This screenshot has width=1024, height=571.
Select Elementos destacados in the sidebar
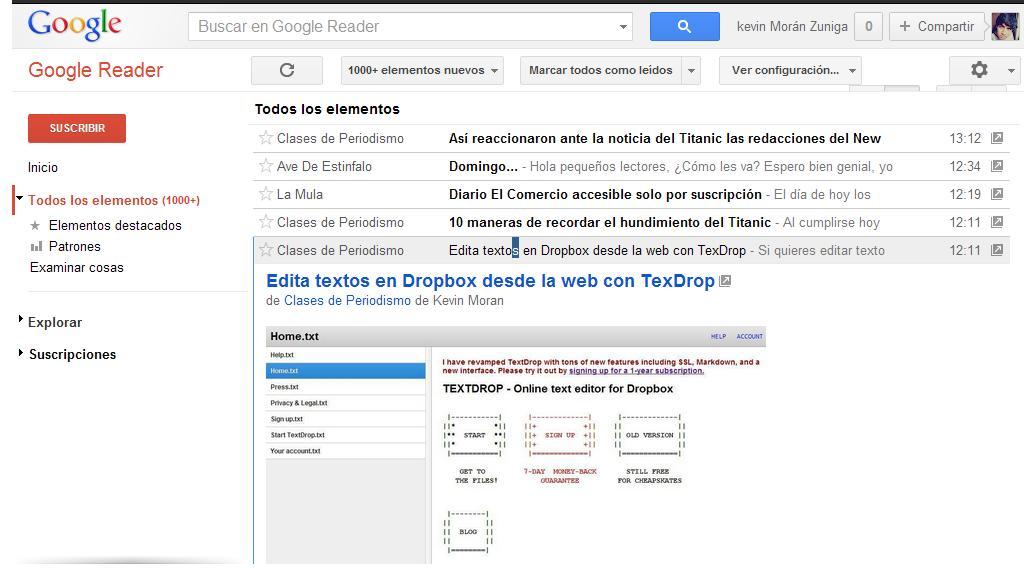pos(115,225)
